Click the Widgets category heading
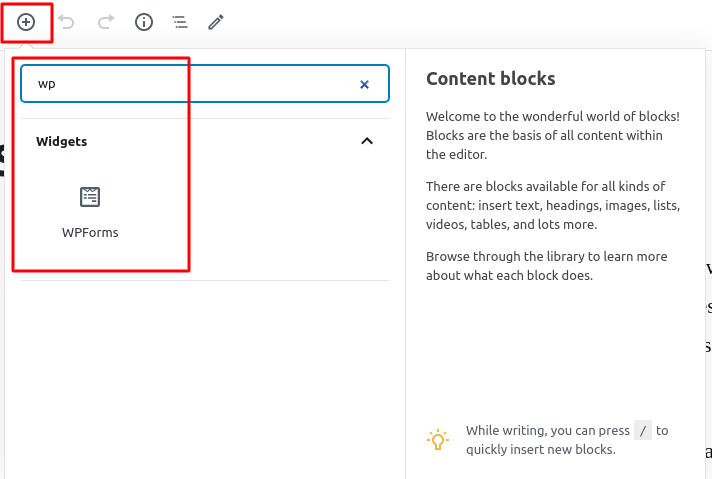The image size is (712, 479). tap(62, 142)
